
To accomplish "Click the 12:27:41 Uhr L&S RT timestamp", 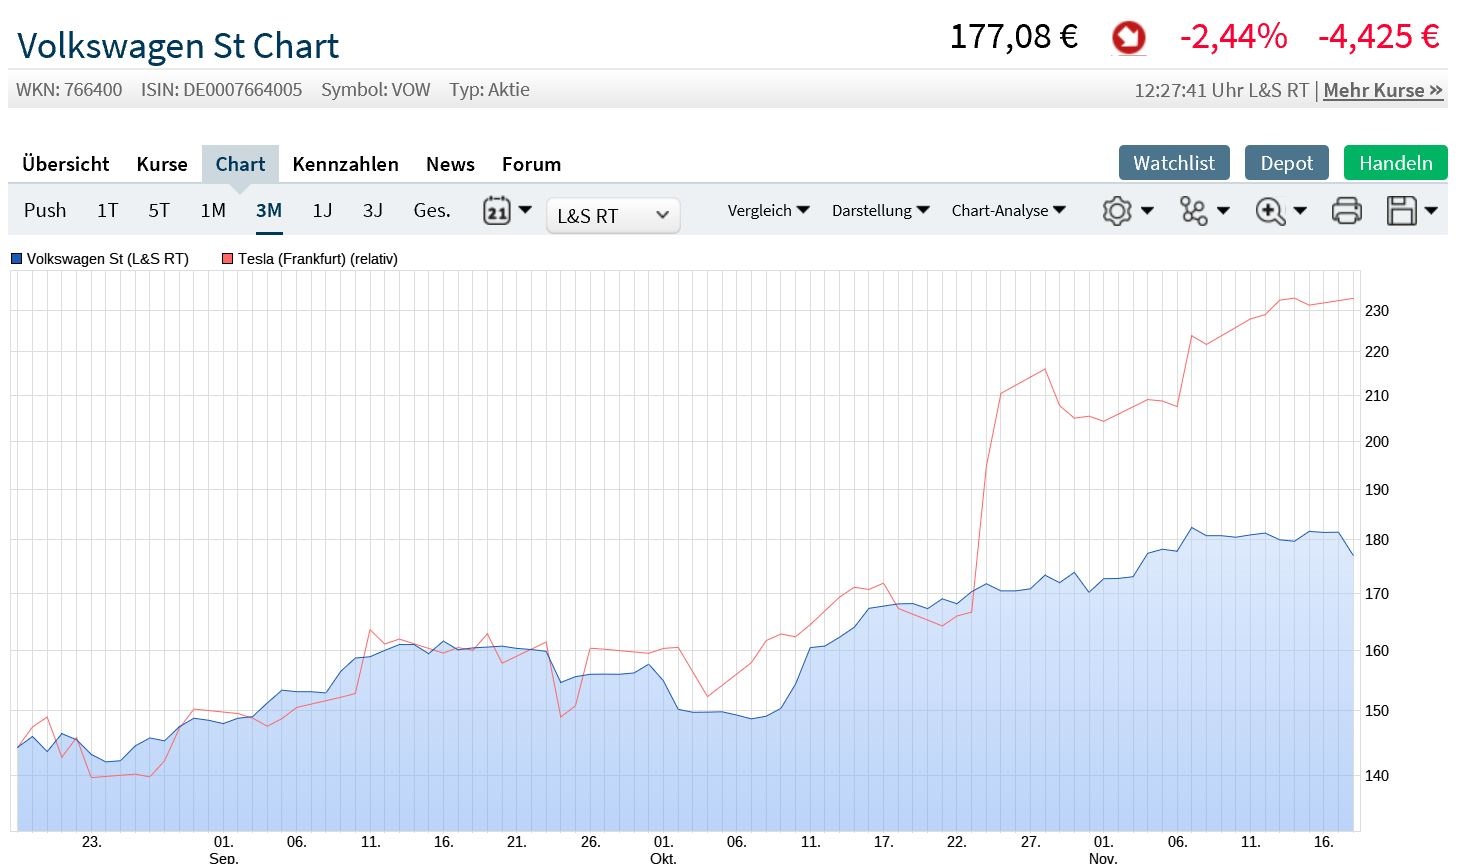I will [1221, 90].
